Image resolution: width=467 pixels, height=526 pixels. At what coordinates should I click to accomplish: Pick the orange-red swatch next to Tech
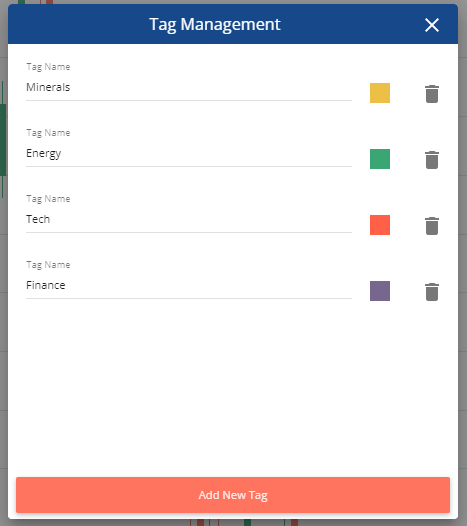point(380,225)
